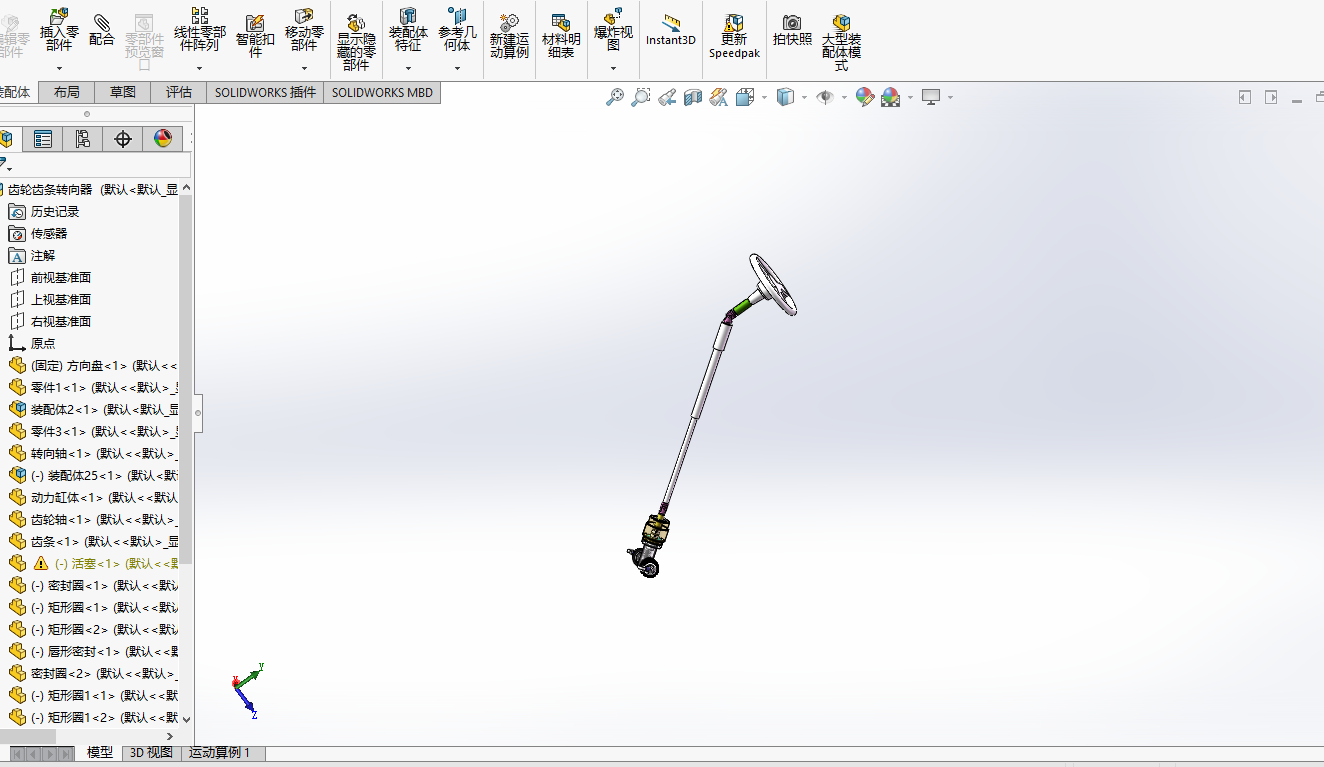This screenshot has width=1324, height=767.
Task: Open the Appearances colored ball panel tab
Action: coord(165,138)
